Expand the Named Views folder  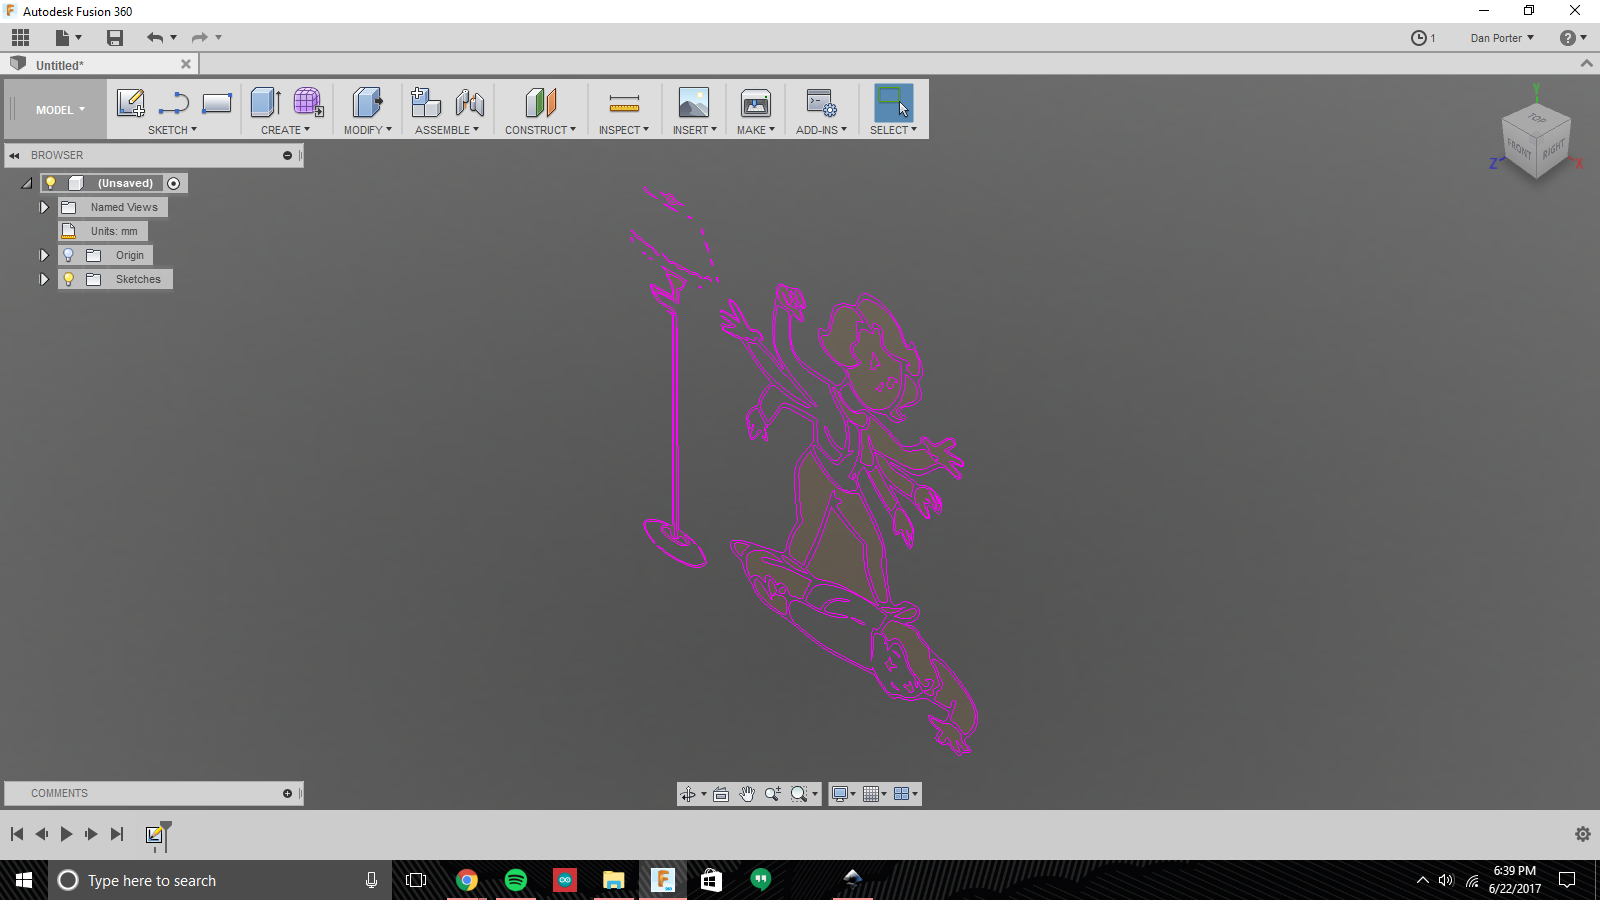coord(44,207)
